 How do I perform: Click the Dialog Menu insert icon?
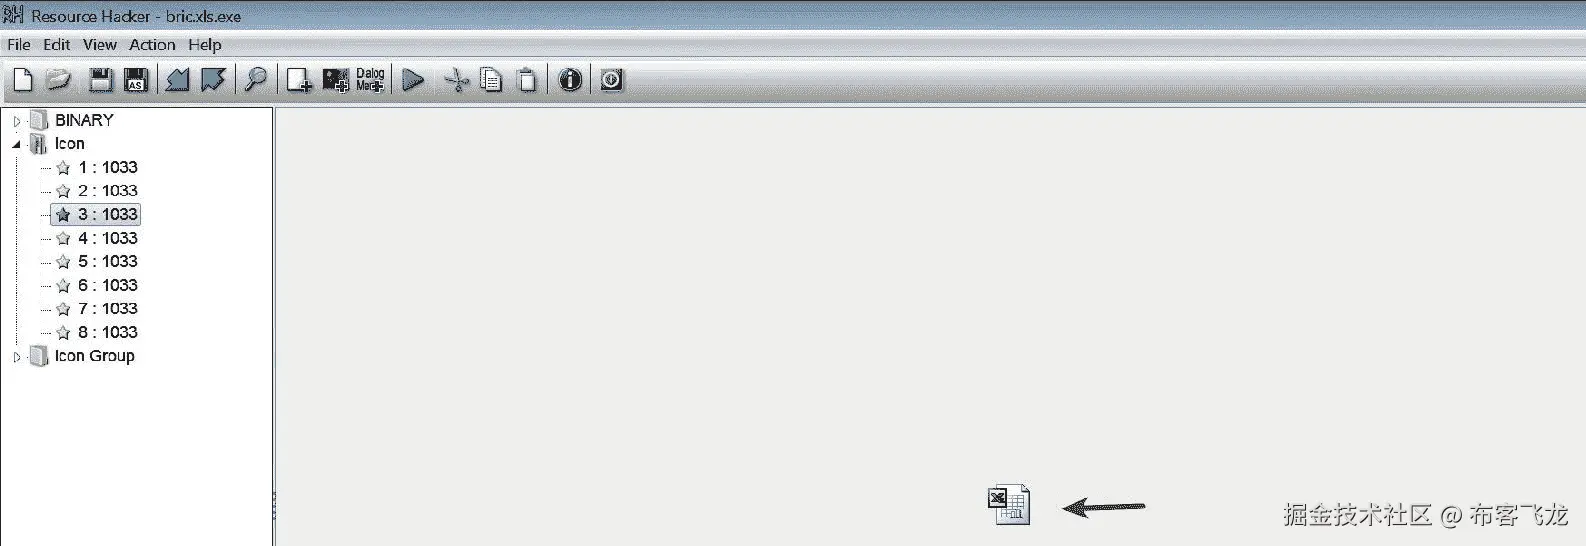[370, 80]
